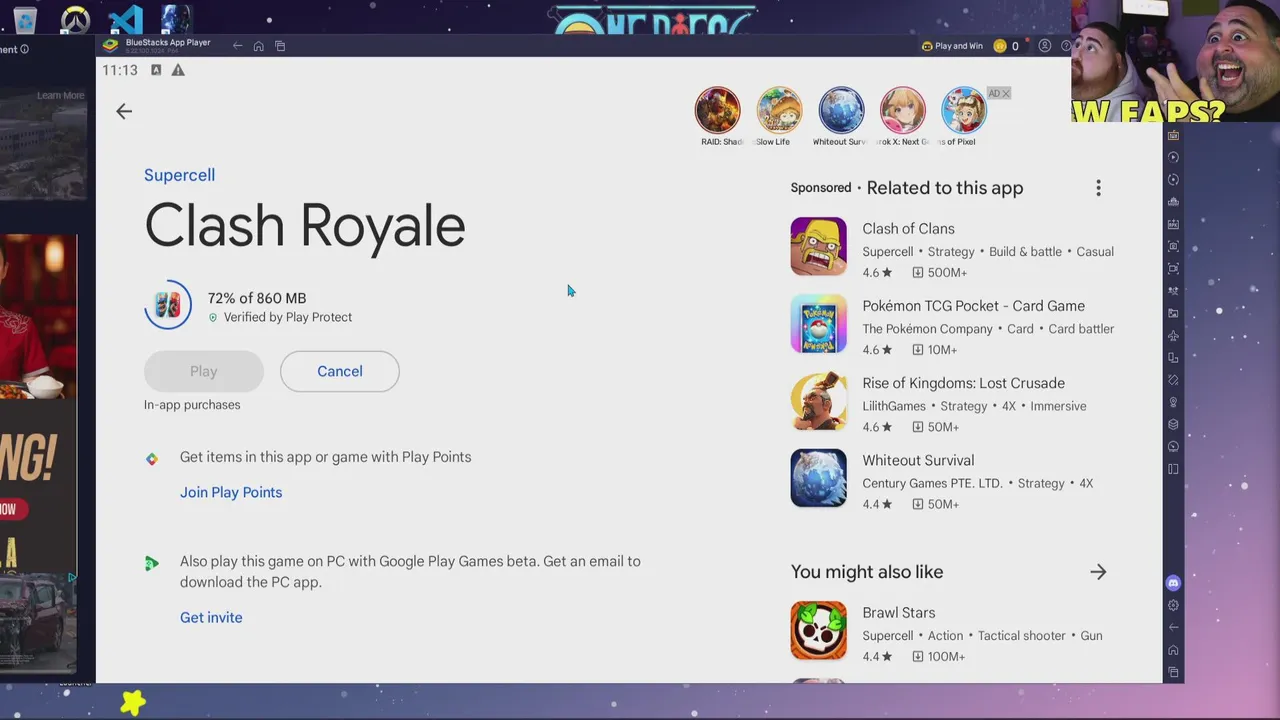Click the sidebar recent apps icon at bottom
The image size is (1280, 720).
(x=1174, y=672)
